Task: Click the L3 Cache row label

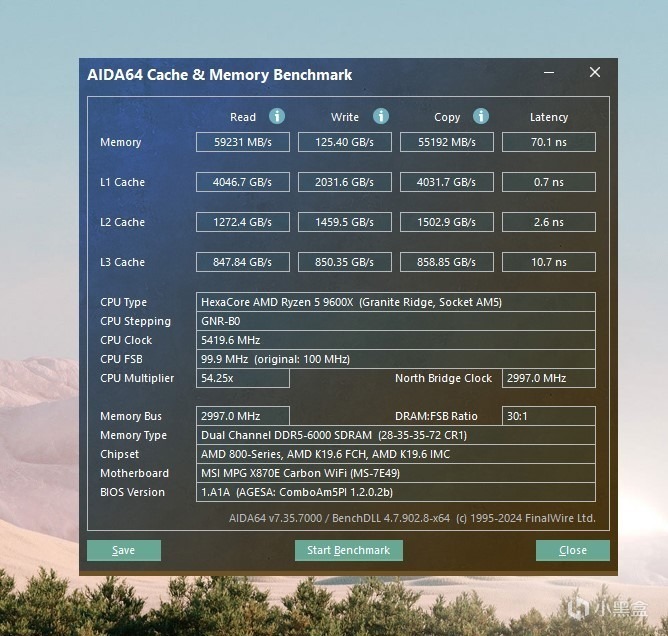Action: click(x=122, y=262)
